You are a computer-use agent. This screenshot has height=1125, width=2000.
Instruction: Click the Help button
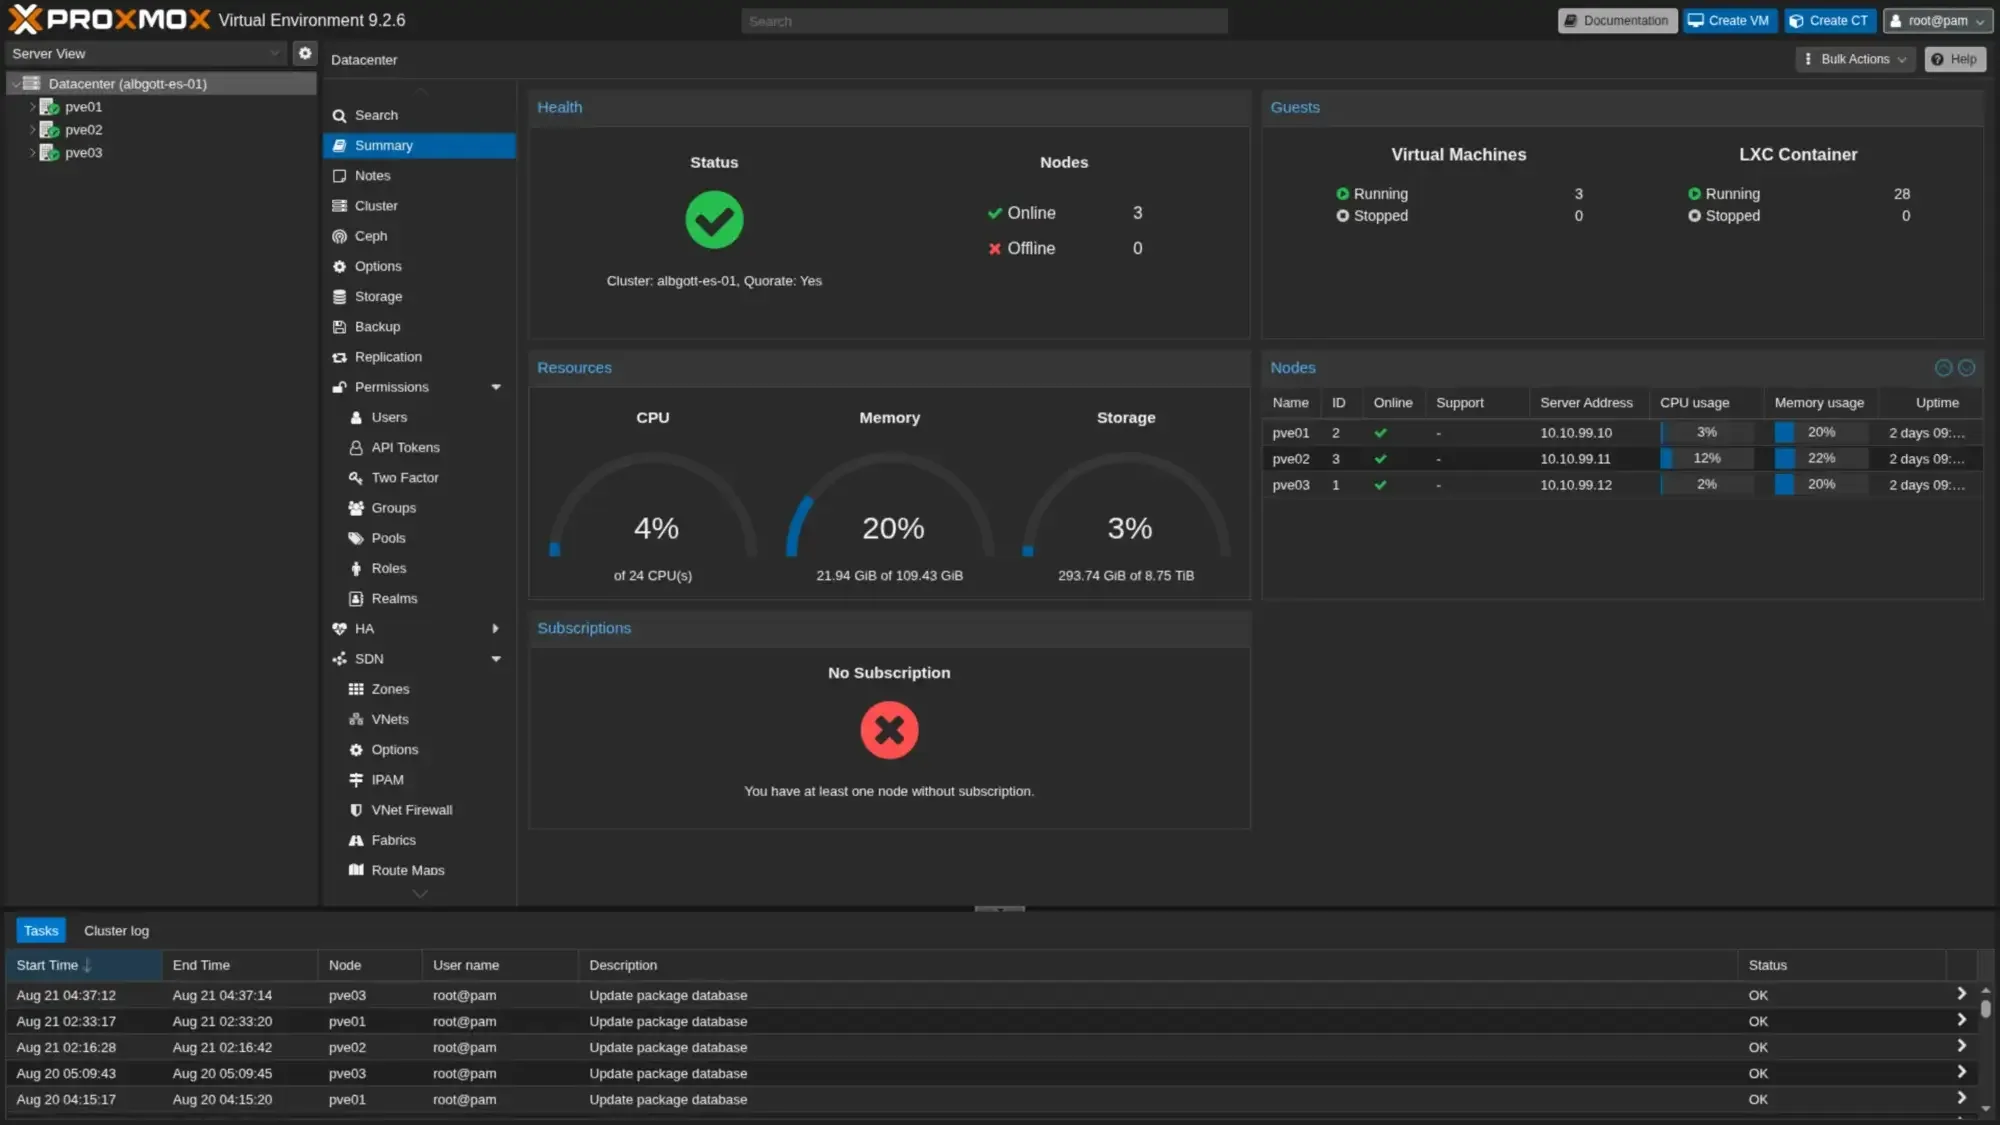(1954, 59)
